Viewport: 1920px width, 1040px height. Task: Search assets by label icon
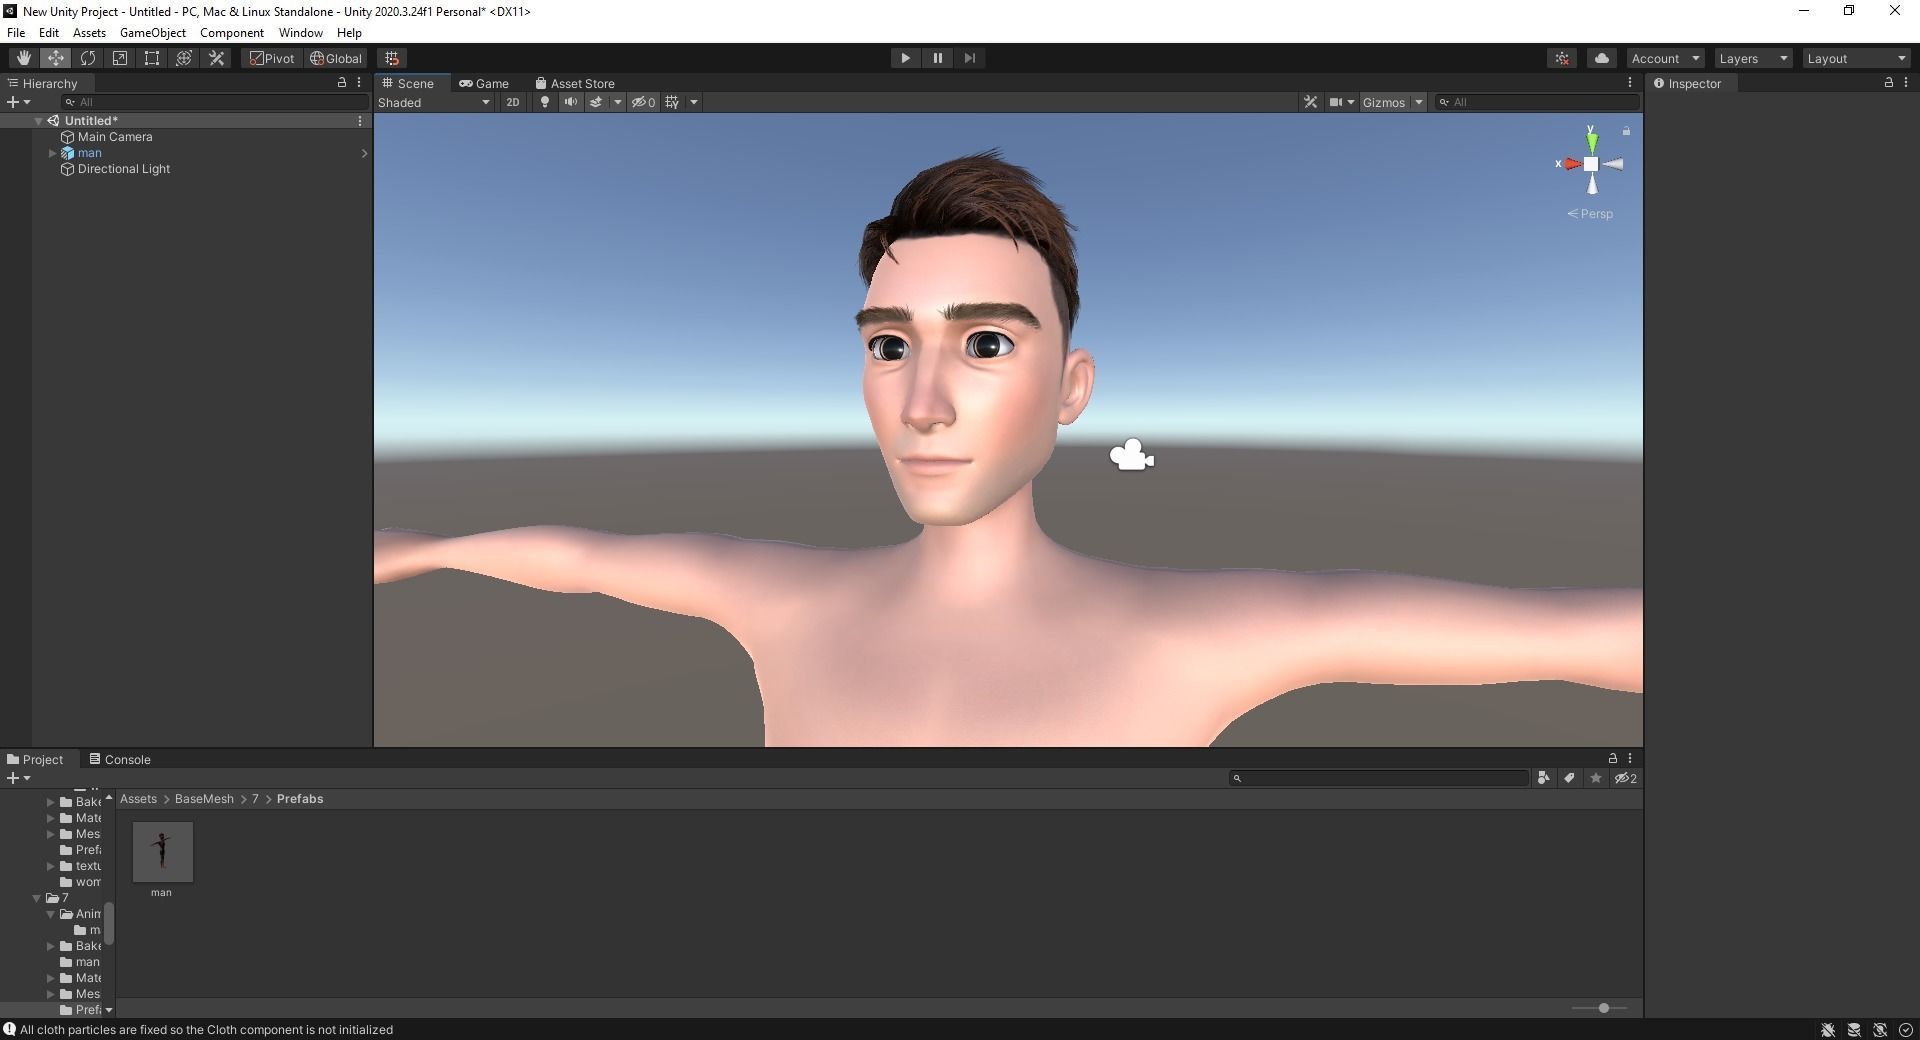pos(1569,778)
